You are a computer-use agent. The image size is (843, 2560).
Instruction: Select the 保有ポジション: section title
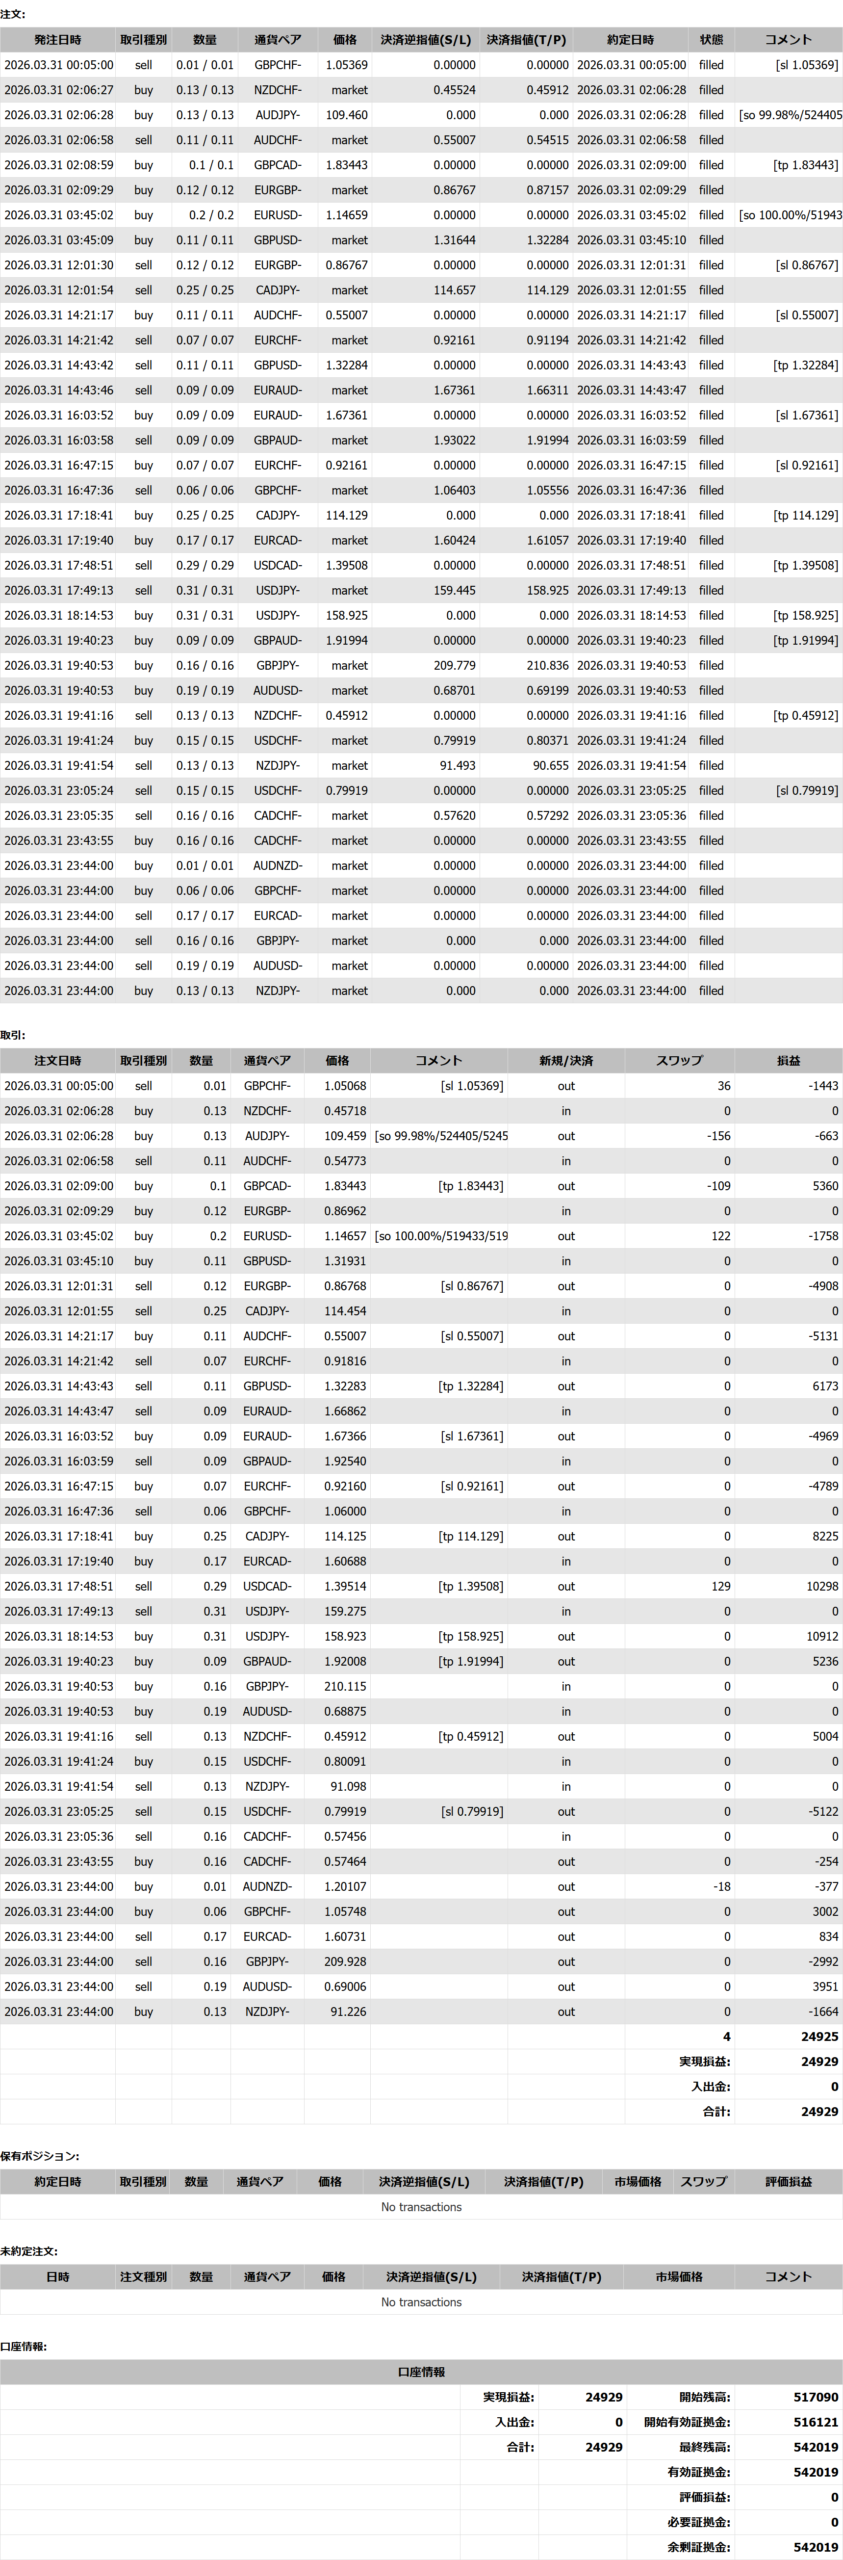pos(40,2156)
